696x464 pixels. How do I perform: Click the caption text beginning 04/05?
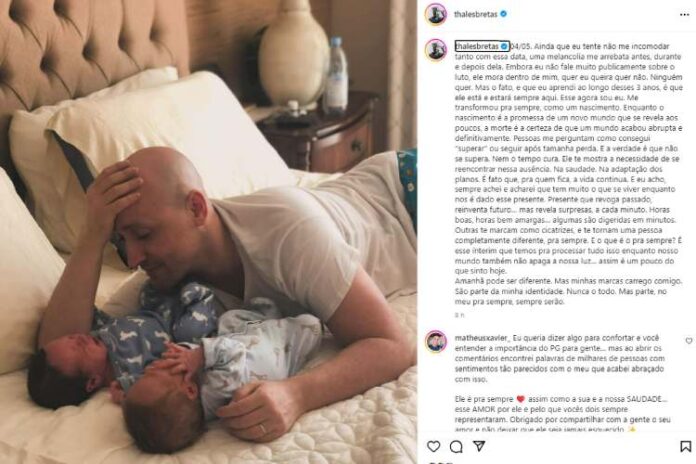tap(568, 174)
